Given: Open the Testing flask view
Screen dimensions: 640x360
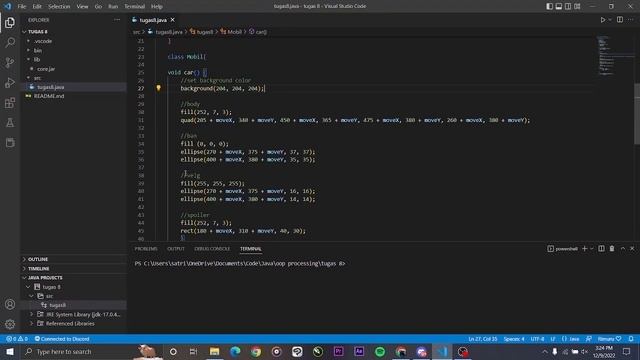Looking at the screenshot, I should tap(10, 122).
